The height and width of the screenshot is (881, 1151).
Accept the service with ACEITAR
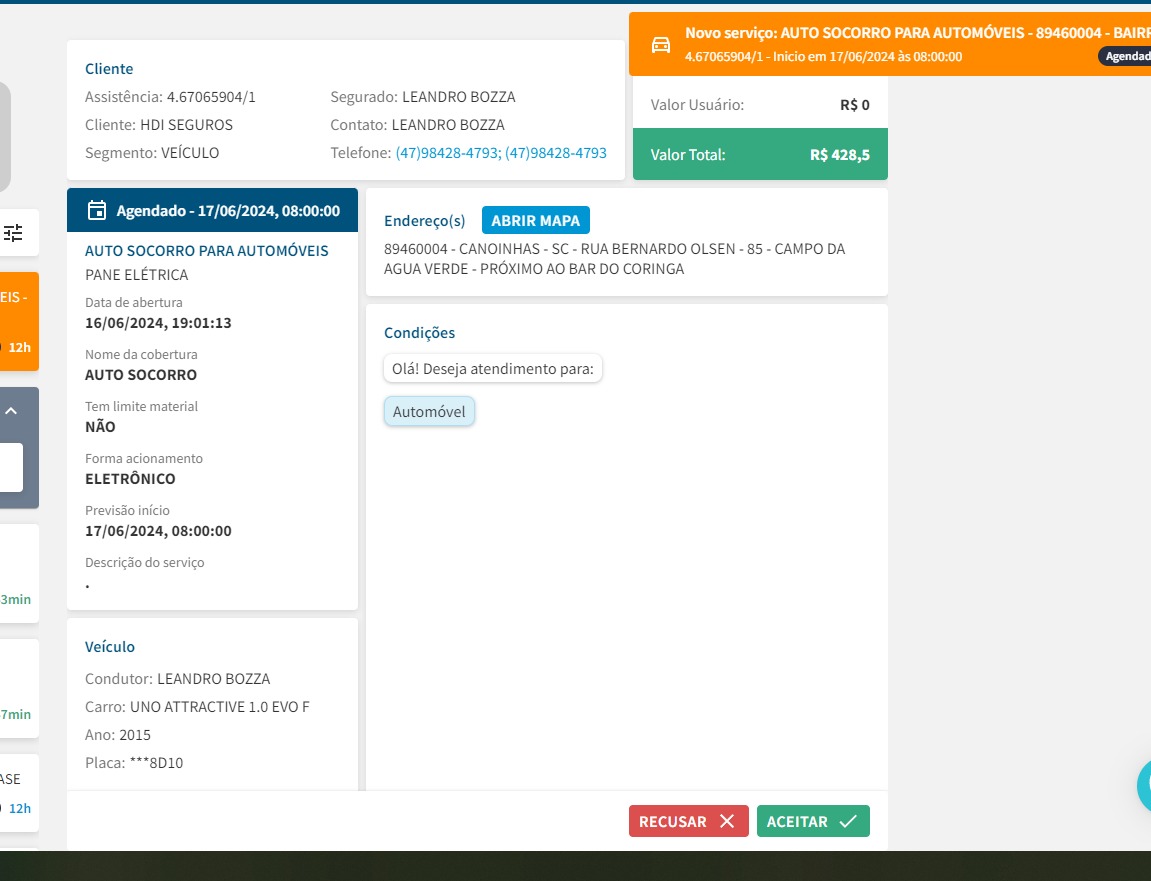coord(813,821)
